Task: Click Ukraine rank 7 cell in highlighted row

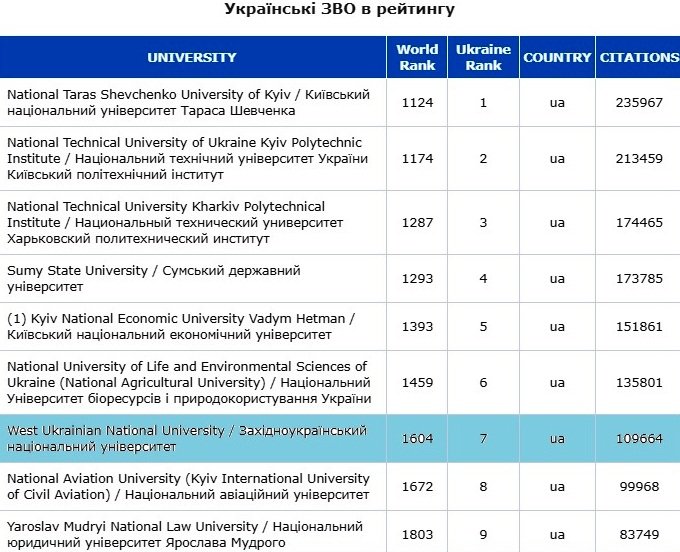Action: tap(483, 439)
